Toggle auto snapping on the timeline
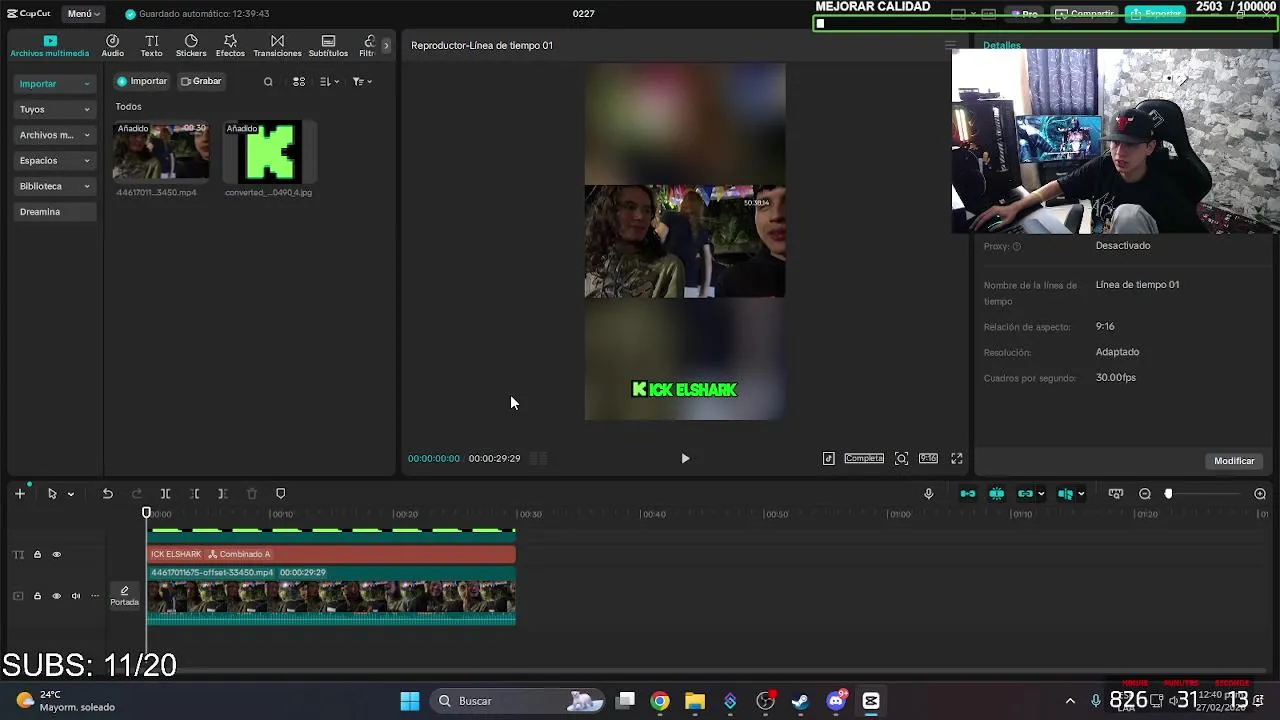Screen dimensions: 1280x720 pos(996,494)
